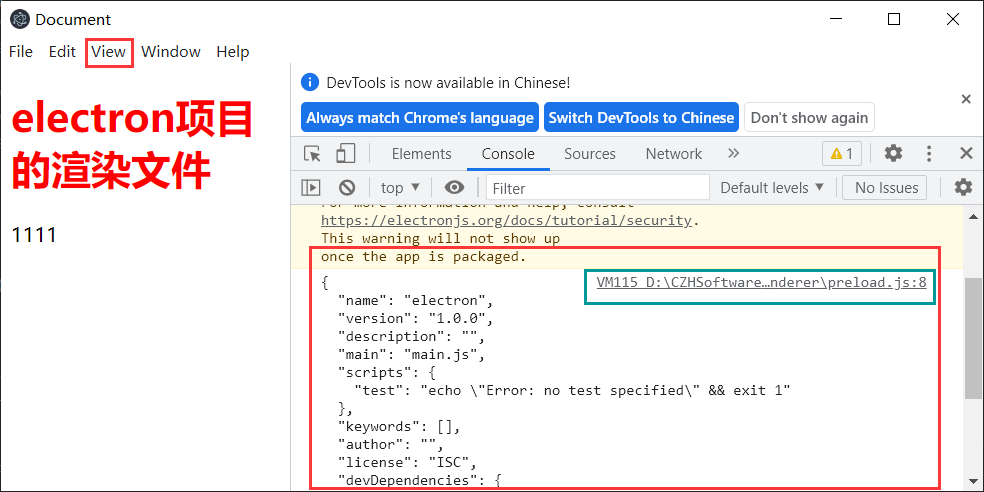Image resolution: width=984 pixels, height=492 pixels.
Task: Switch to the Sources tab
Action: [589, 154]
